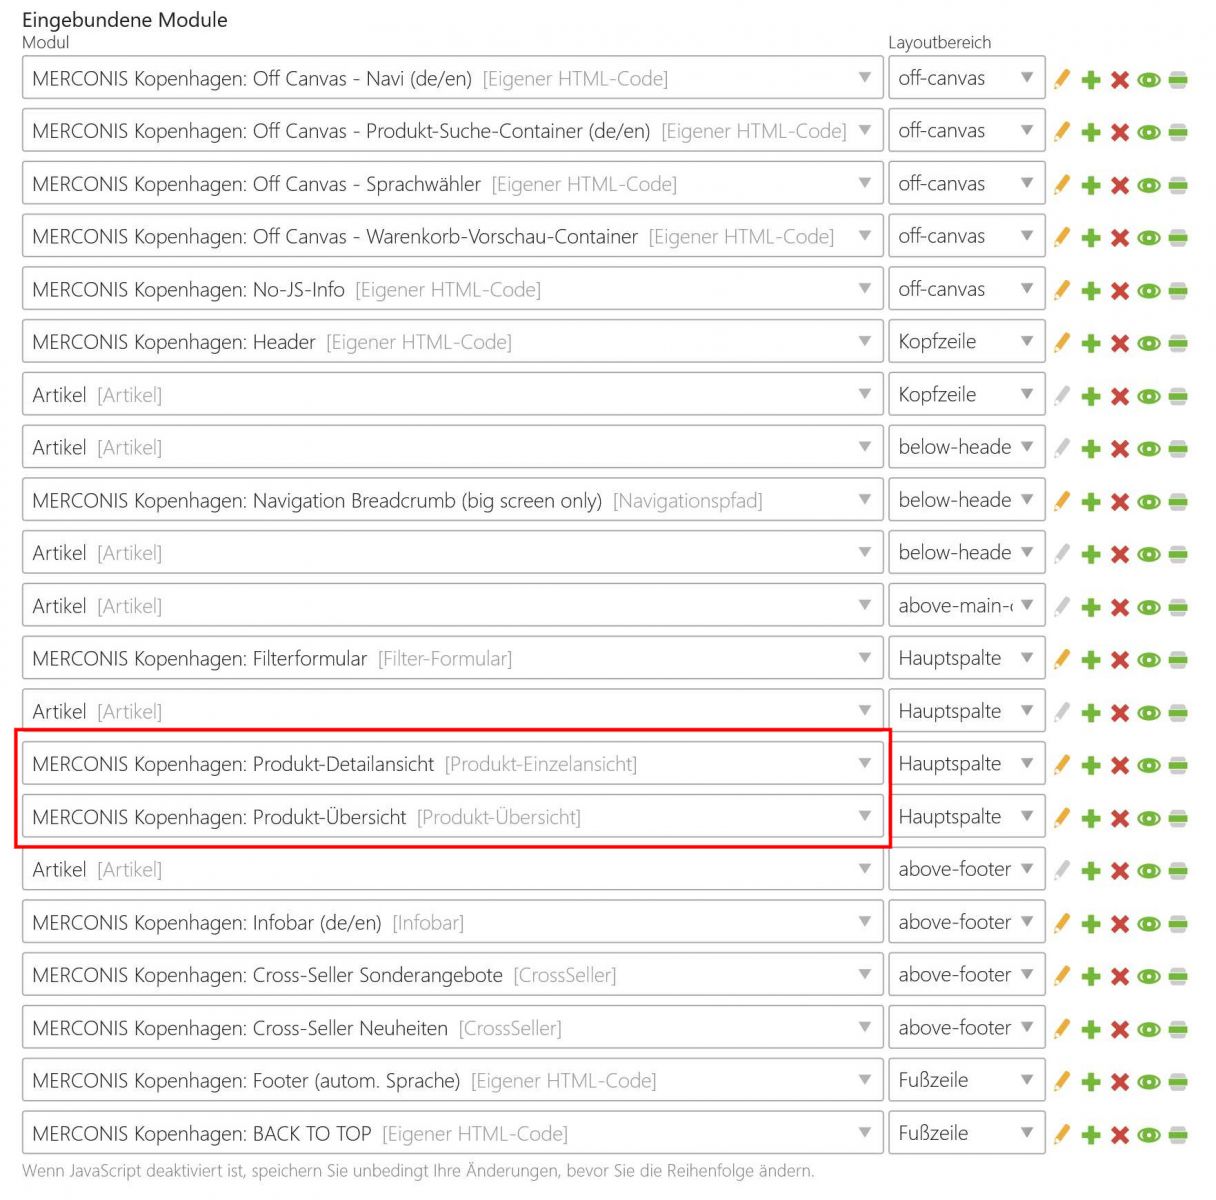This screenshot has width=1216, height=1200.
Task: Change layout area of Cross-Seller Neuheiten row
Action: (966, 1028)
